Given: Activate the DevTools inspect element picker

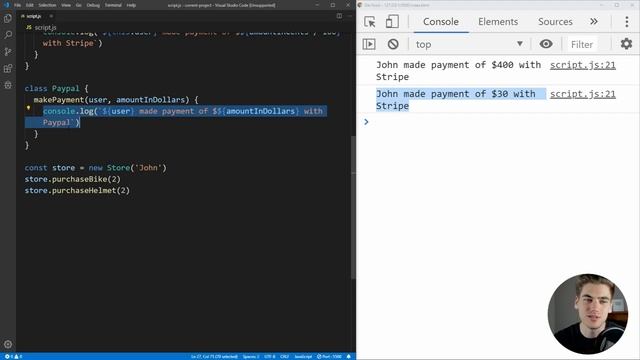Looking at the screenshot, I should coord(370,22).
